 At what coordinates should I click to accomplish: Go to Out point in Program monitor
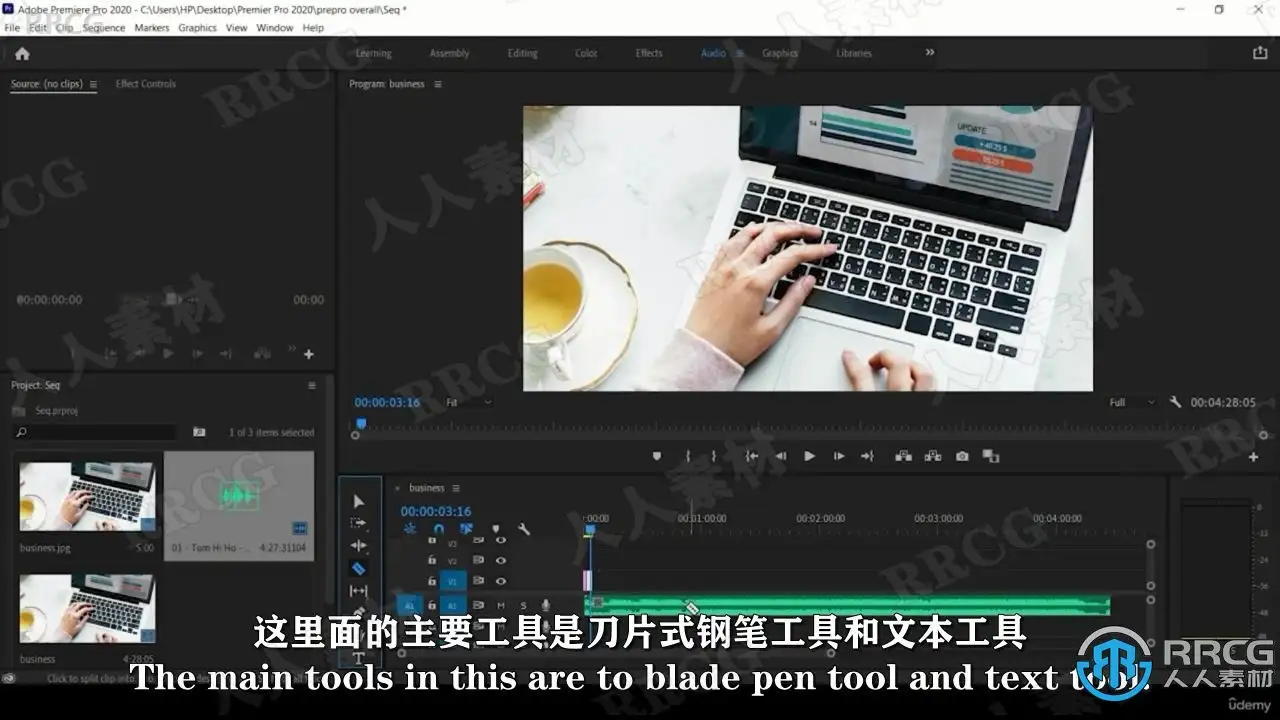868,456
